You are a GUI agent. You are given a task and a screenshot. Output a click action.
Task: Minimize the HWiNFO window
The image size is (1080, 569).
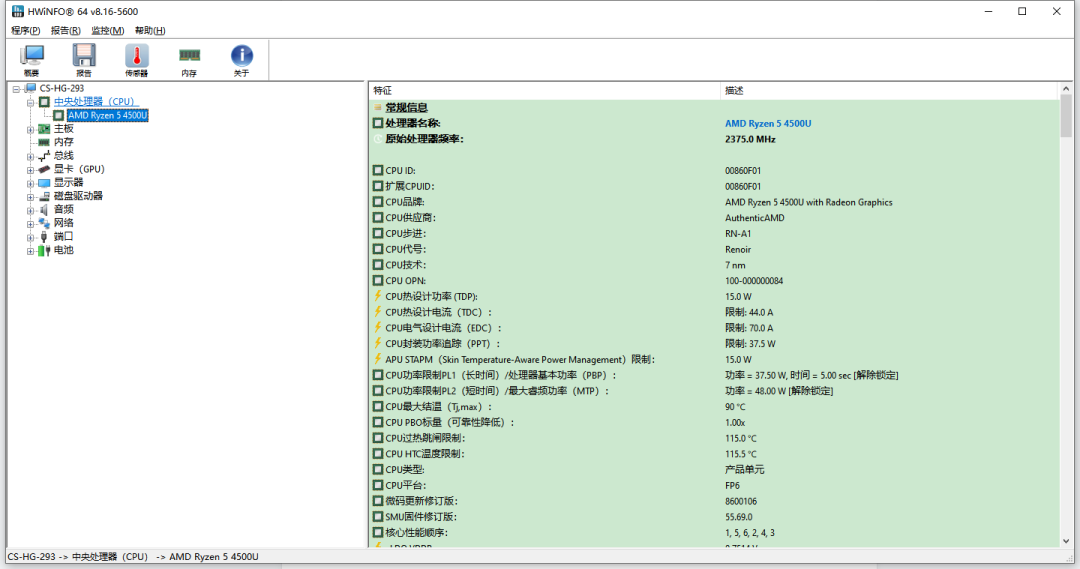[988, 11]
